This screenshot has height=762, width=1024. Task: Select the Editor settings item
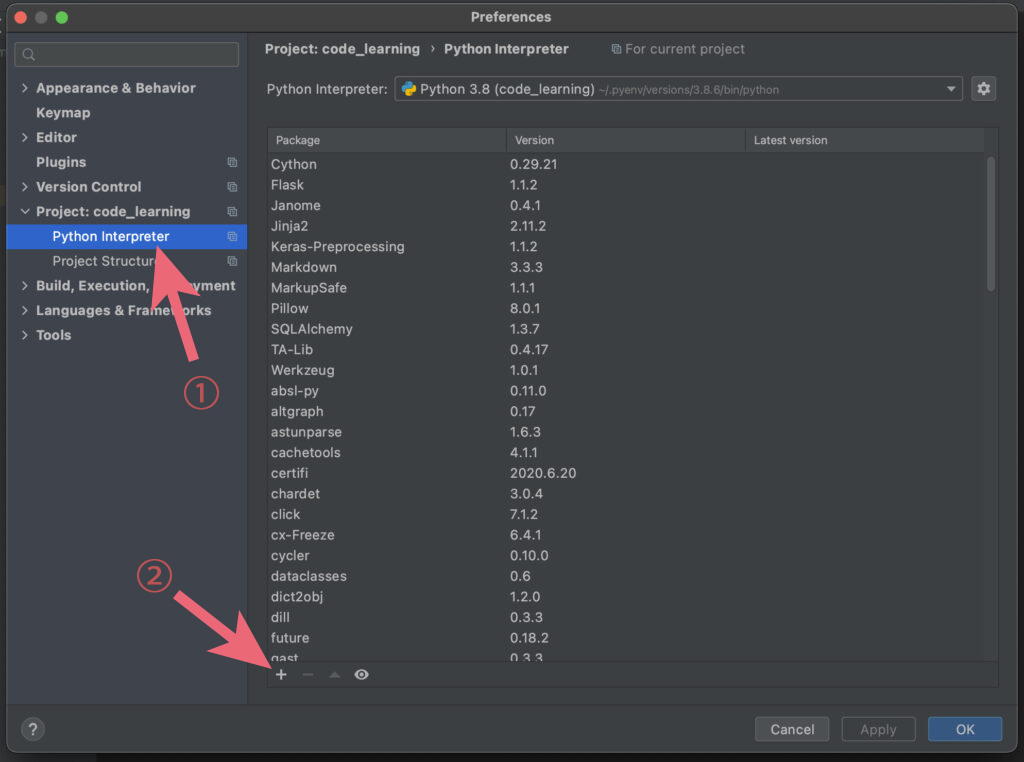pos(56,137)
